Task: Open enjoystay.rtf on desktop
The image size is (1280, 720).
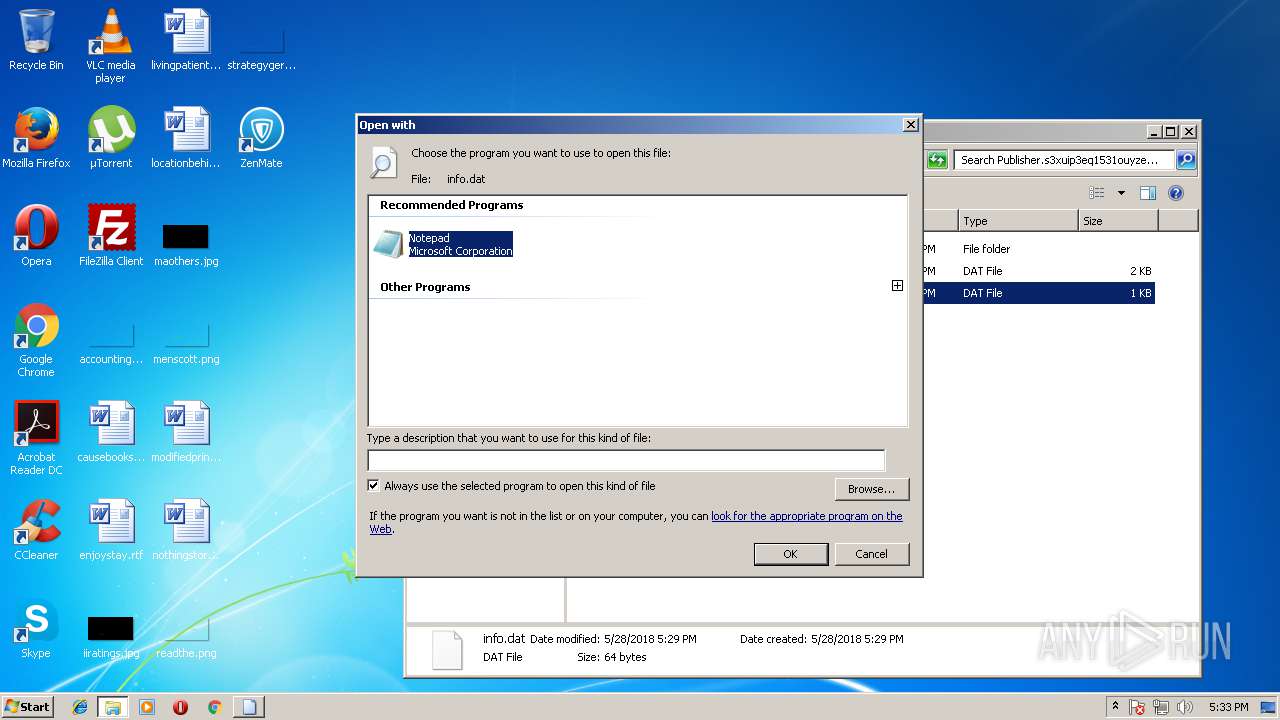Action: click(110, 529)
